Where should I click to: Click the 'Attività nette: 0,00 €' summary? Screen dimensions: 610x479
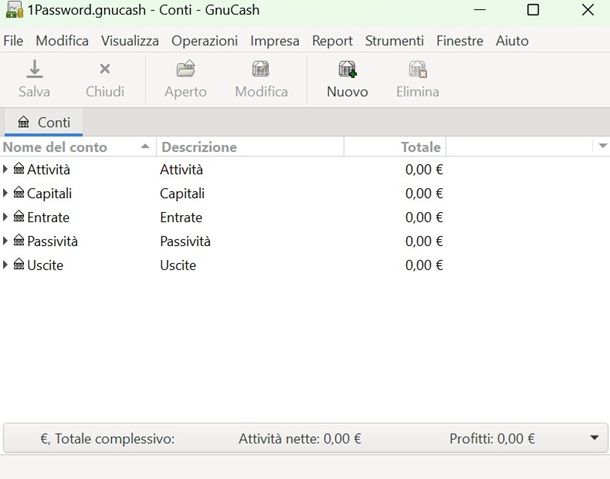tap(300, 439)
